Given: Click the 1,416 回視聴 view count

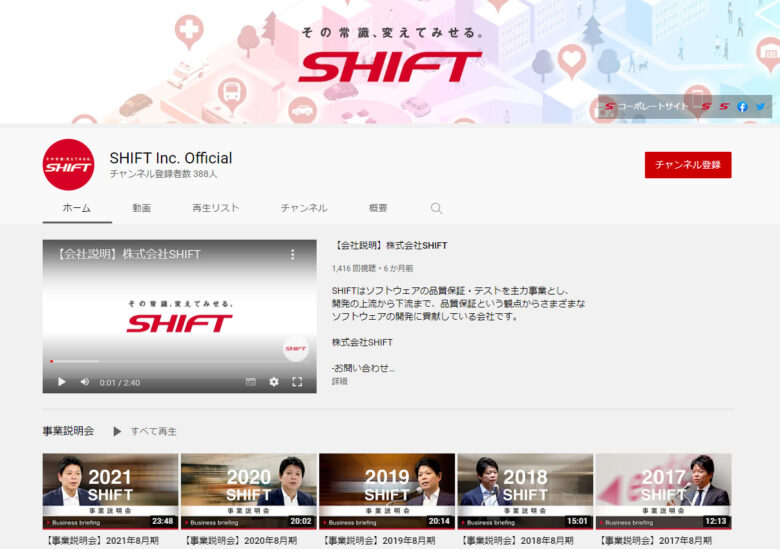Looking at the screenshot, I should point(354,269).
